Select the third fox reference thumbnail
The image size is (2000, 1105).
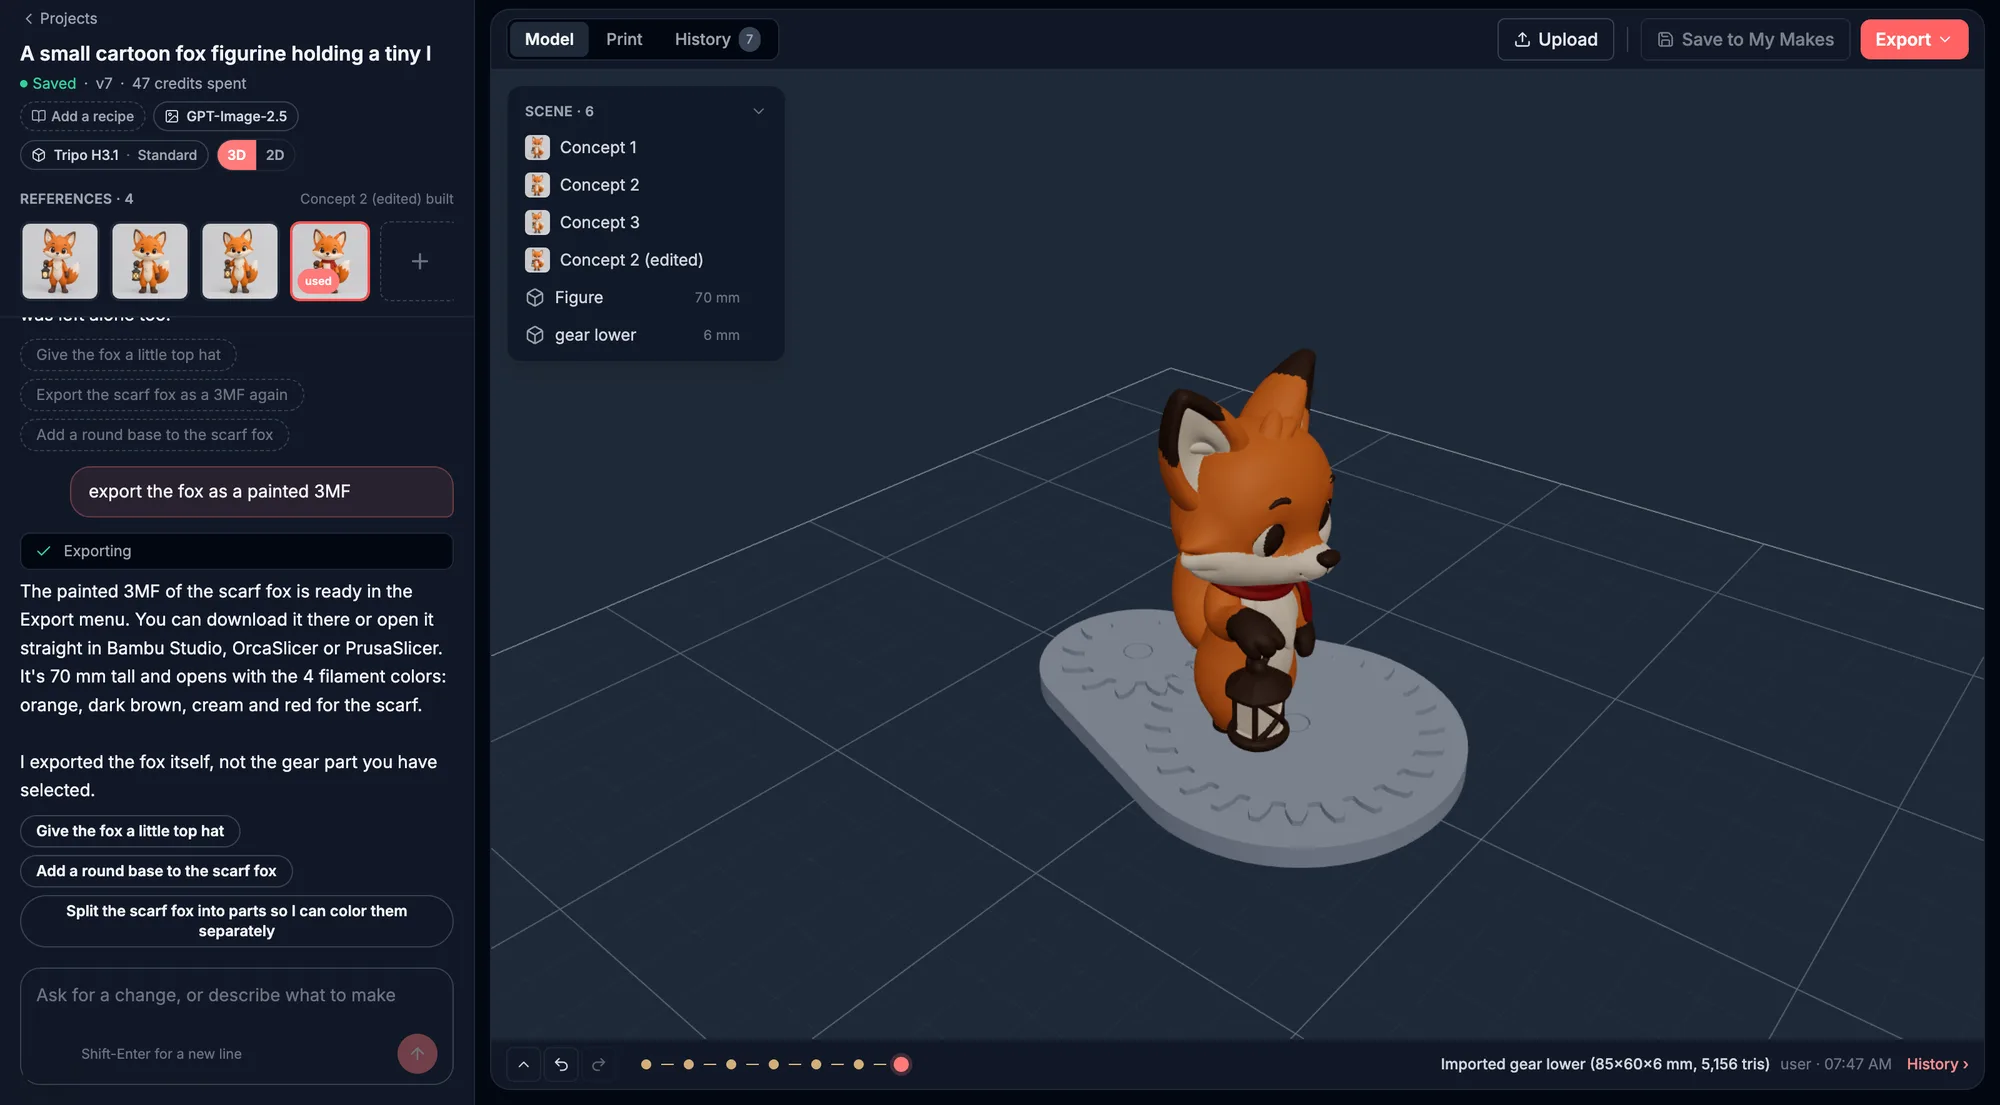(x=240, y=261)
